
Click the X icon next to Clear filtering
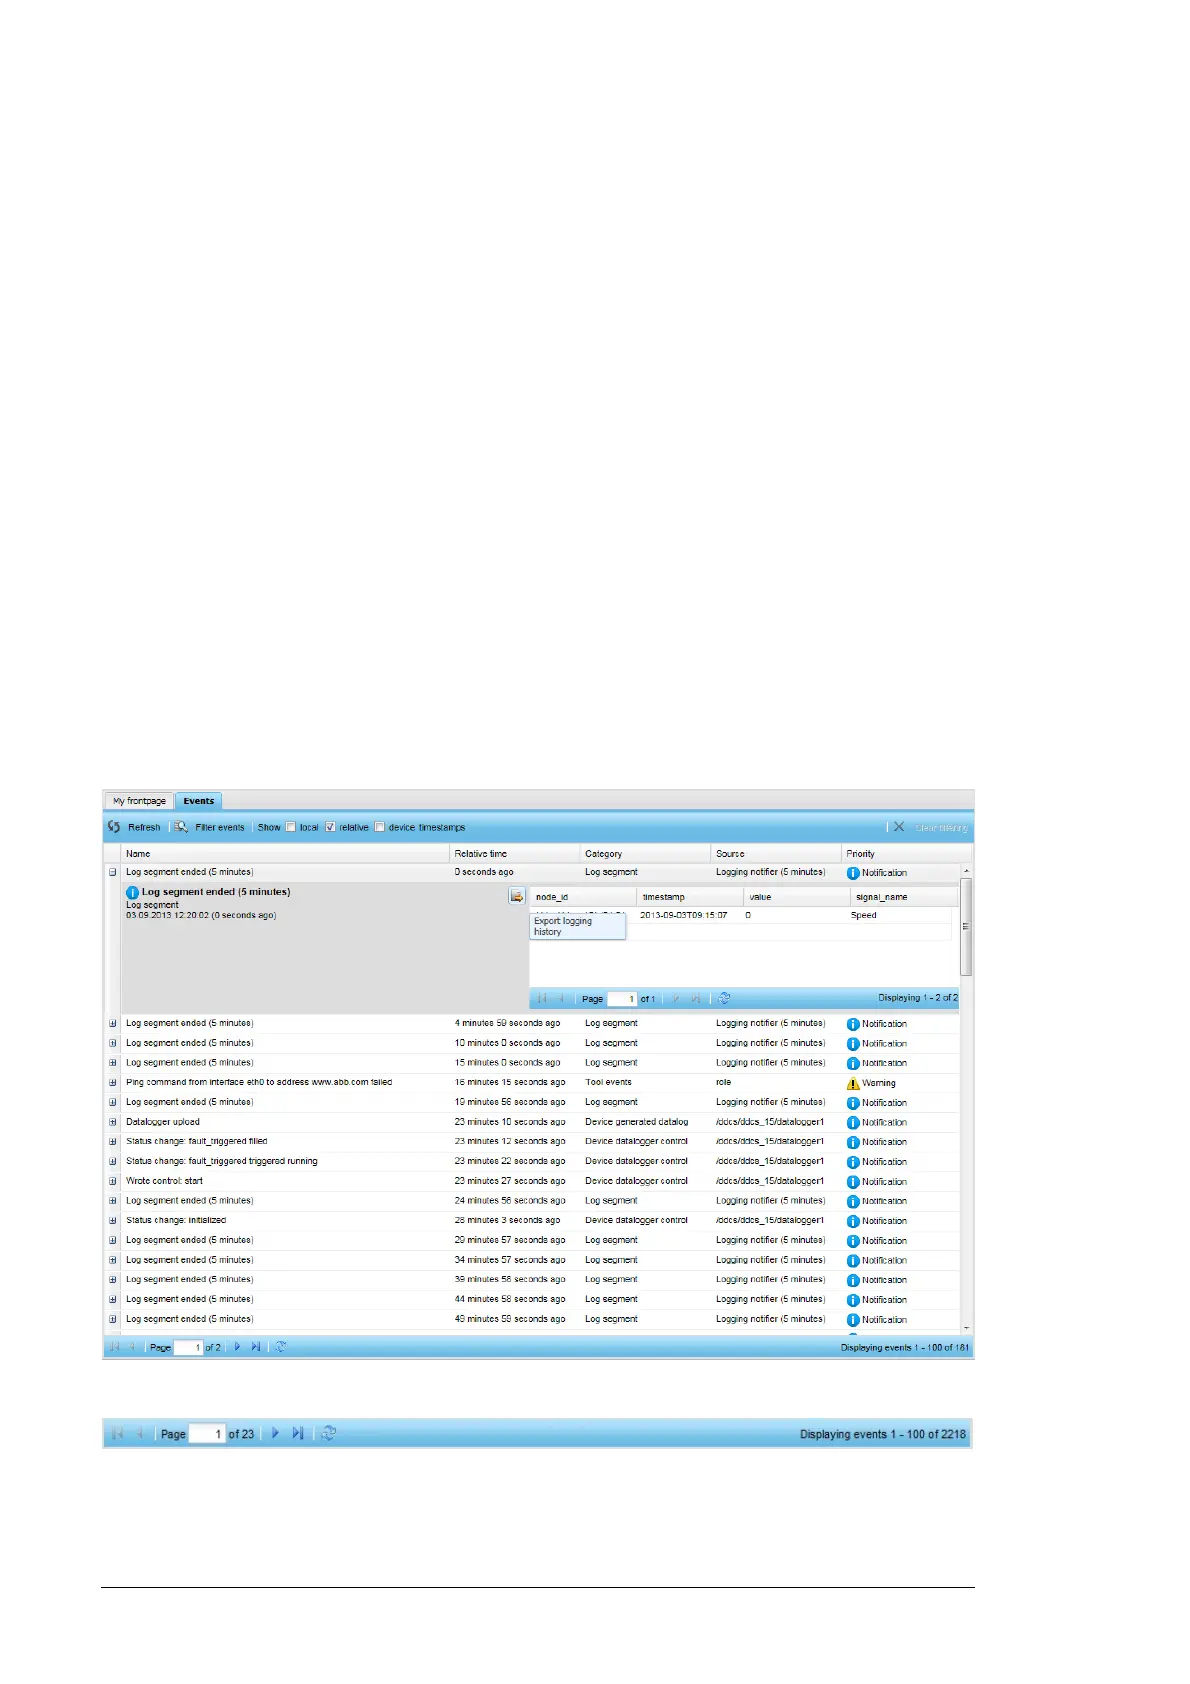coord(899,827)
